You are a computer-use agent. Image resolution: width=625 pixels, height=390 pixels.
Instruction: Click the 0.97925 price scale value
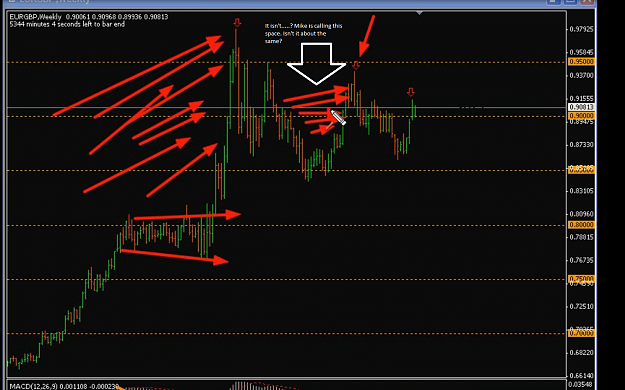(582, 29)
